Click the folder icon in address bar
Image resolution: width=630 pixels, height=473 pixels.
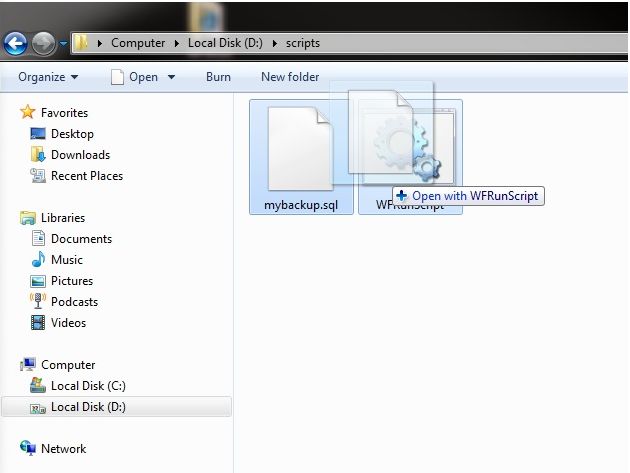point(81,43)
